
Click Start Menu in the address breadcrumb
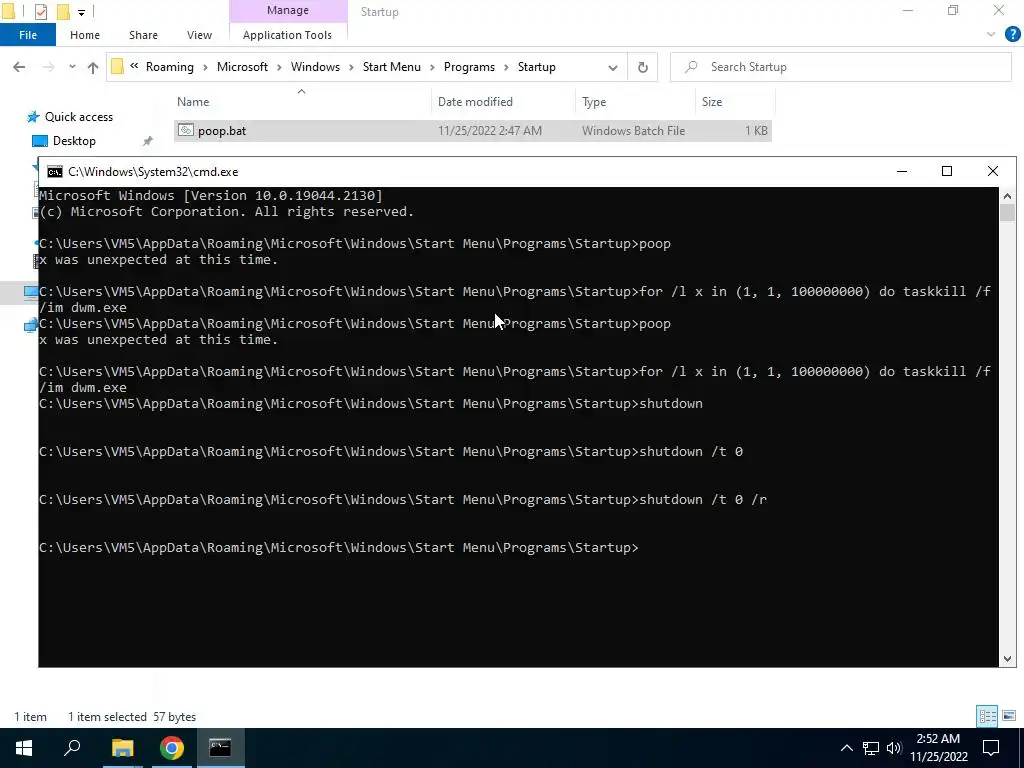tap(392, 67)
